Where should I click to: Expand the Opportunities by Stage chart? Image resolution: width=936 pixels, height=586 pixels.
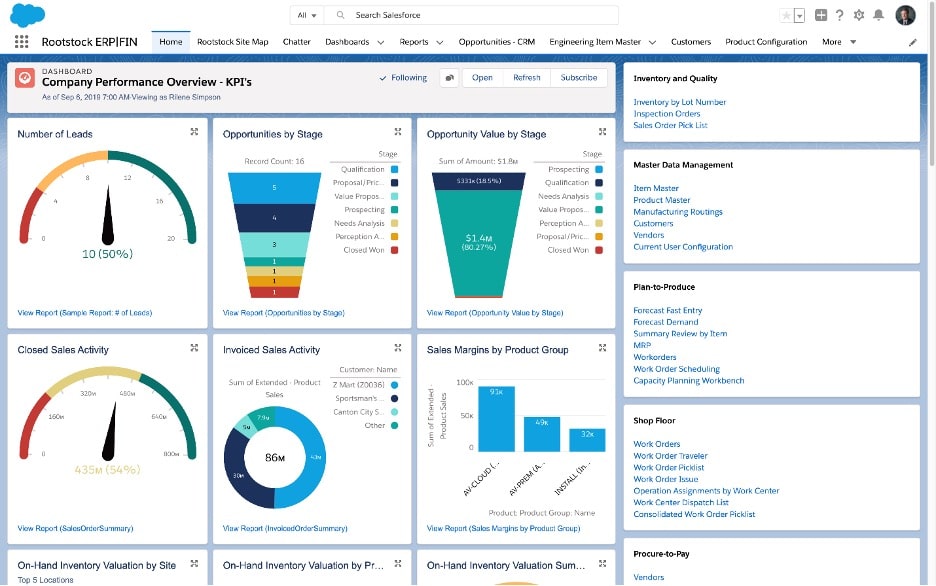coord(398,131)
